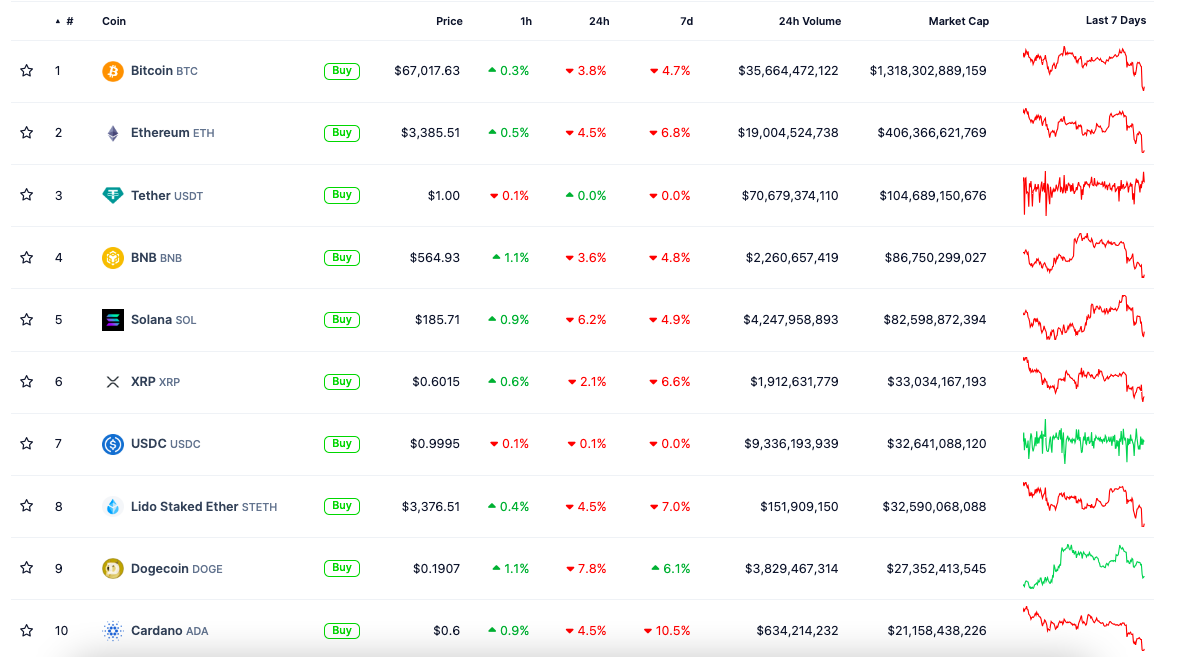Open the Solana SOL coin page

(164, 320)
